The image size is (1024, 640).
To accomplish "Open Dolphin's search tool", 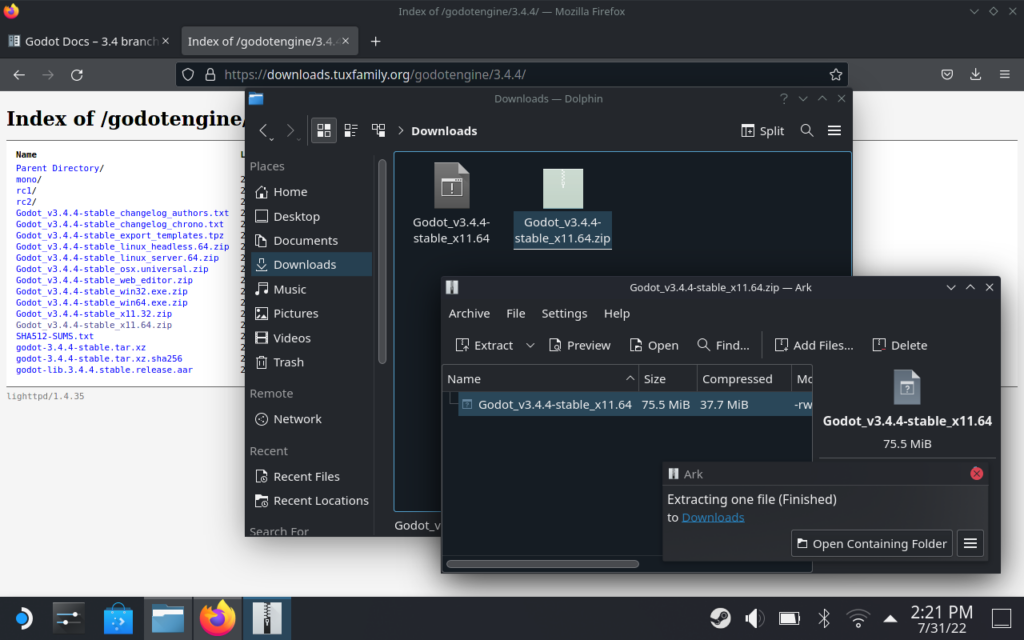I will coord(806,130).
